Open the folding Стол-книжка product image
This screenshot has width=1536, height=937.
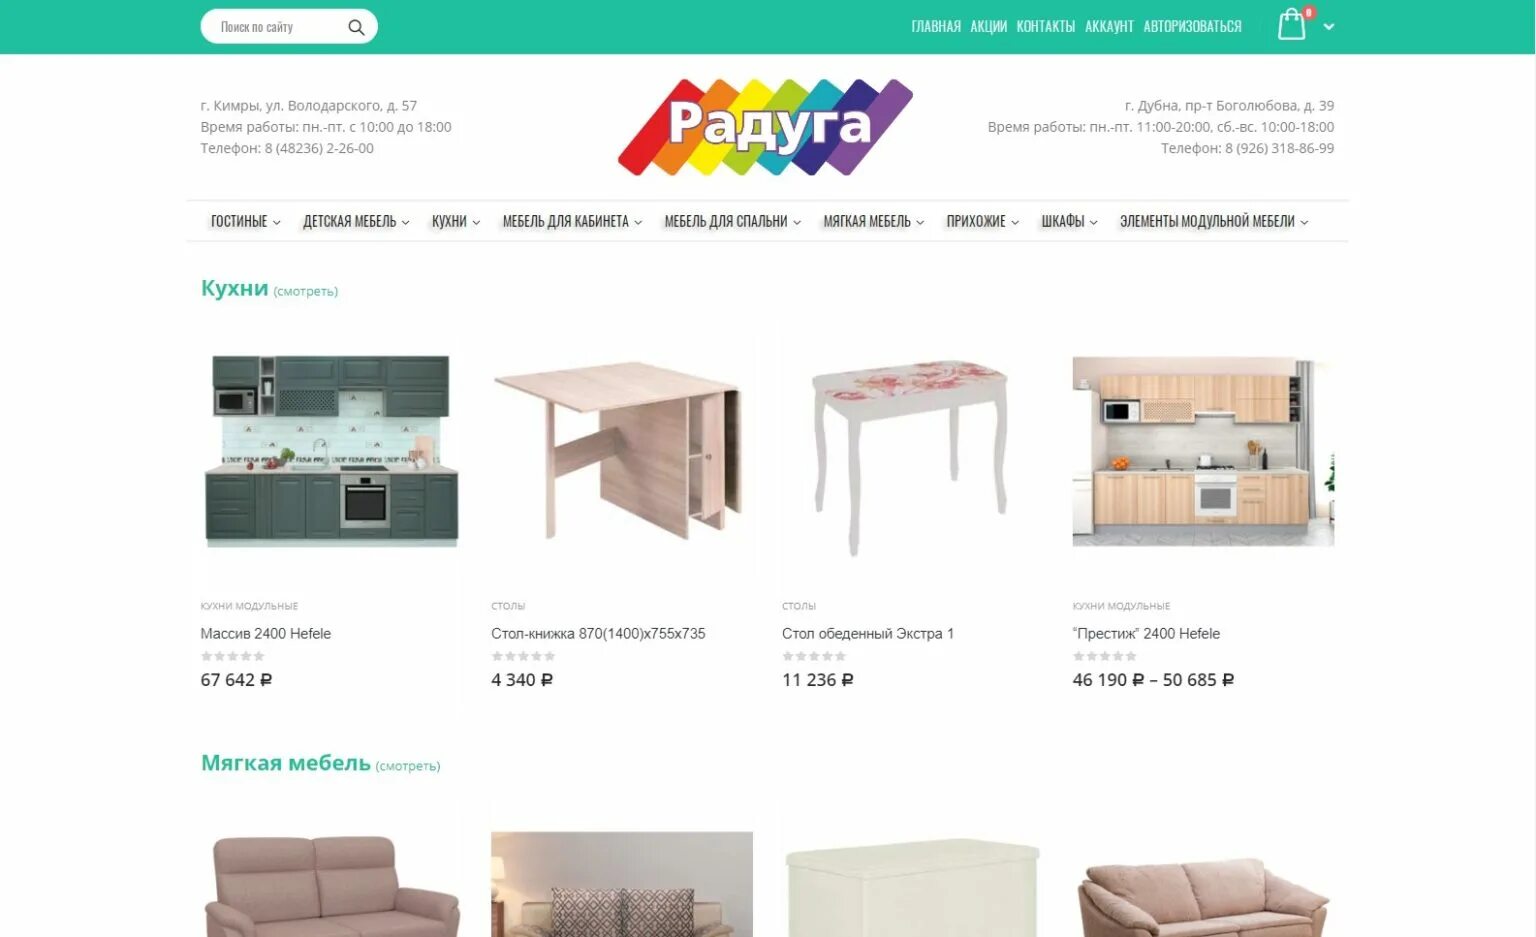tap(621, 452)
